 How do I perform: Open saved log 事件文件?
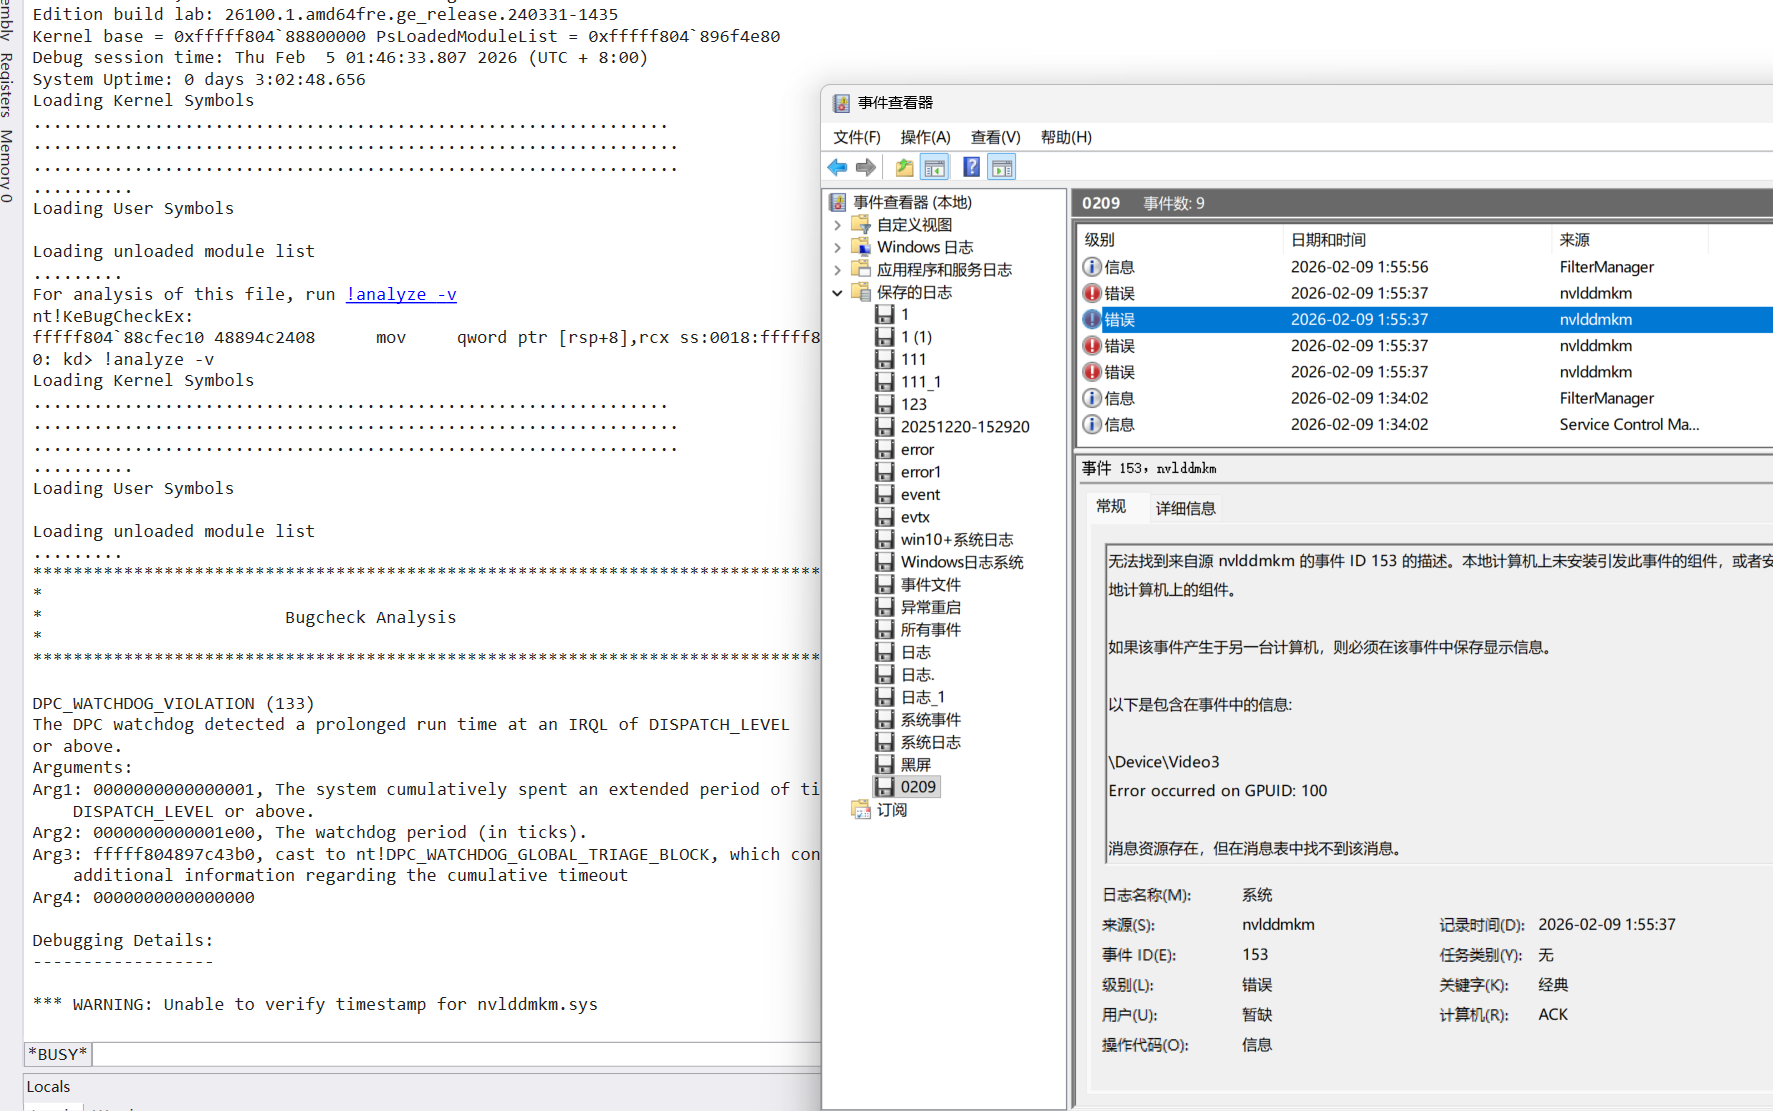pyautogui.click(x=930, y=584)
